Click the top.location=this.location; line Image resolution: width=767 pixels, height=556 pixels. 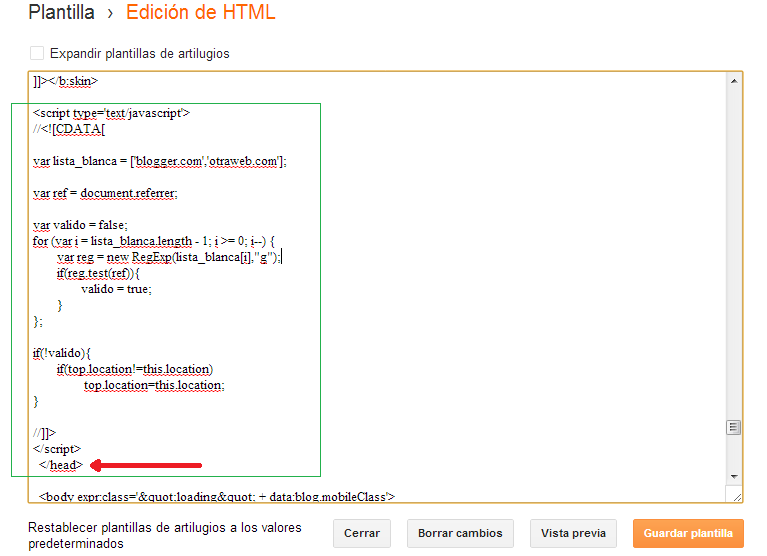point(154,385)
